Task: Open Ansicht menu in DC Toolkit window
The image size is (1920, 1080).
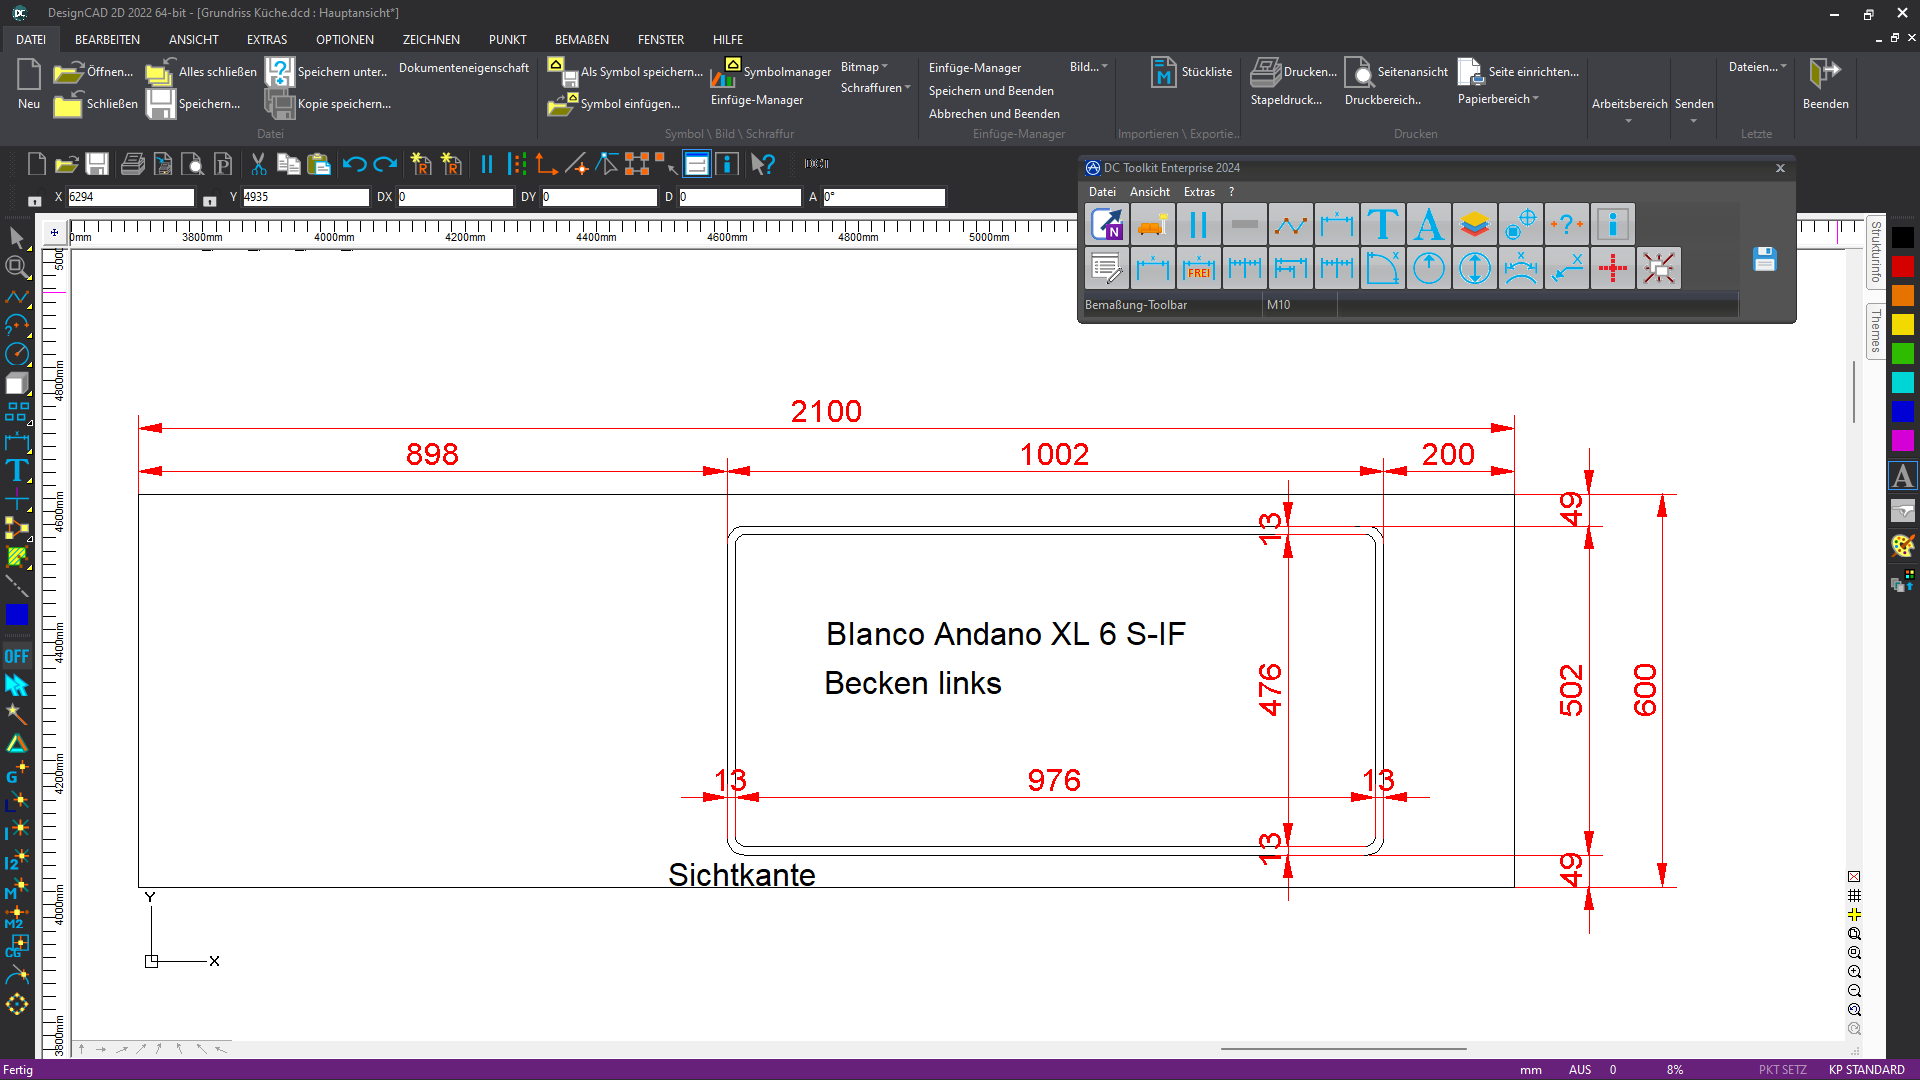Action: point(1150,192)
